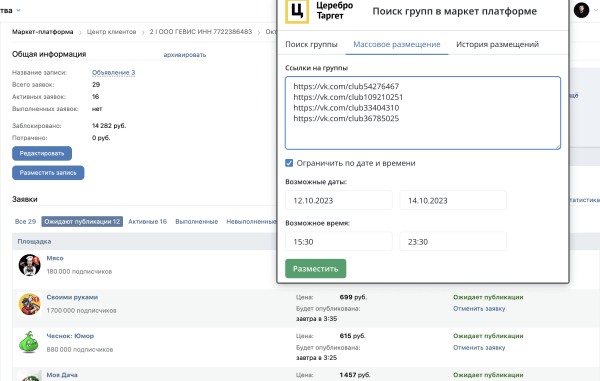
Task: Click 615 руб. price value
Action: [352, 336]
